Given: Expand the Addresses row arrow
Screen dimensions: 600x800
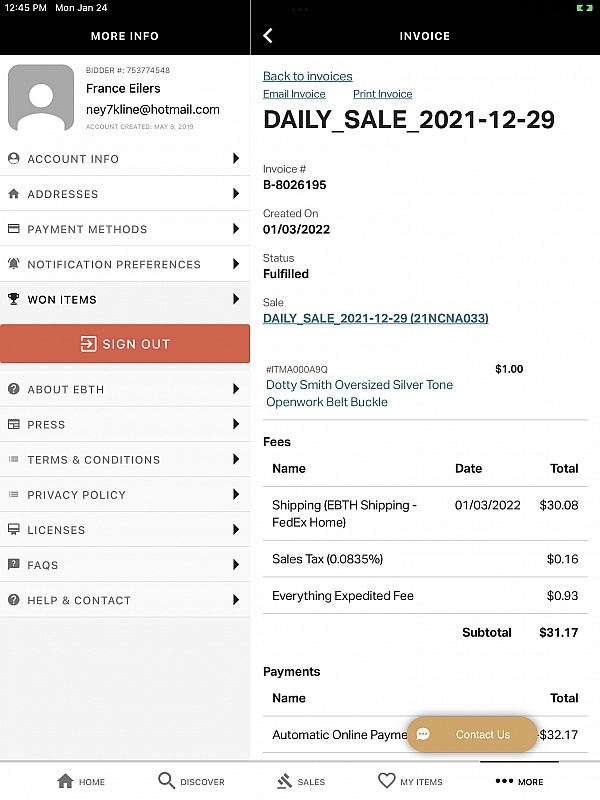Looking at the screenshot, I should click(236, 194).
